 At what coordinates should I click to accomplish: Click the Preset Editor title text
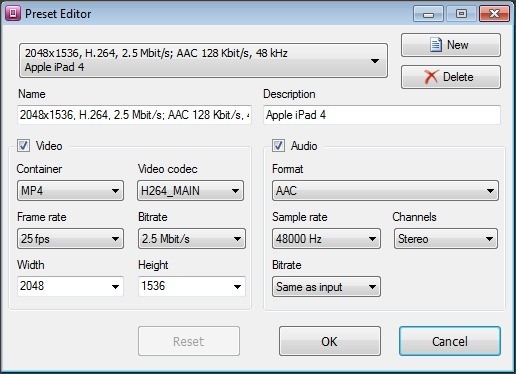(x=58, y=14)
